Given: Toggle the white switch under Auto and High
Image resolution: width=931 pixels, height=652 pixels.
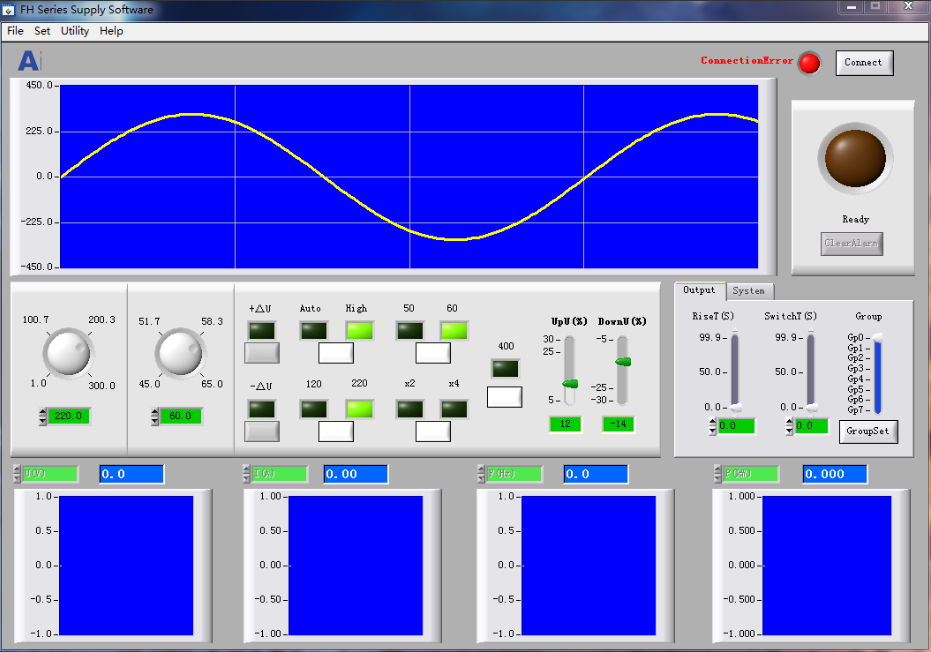Looking at the screenshot, I should pyautogui.click(x=336, y=353).
